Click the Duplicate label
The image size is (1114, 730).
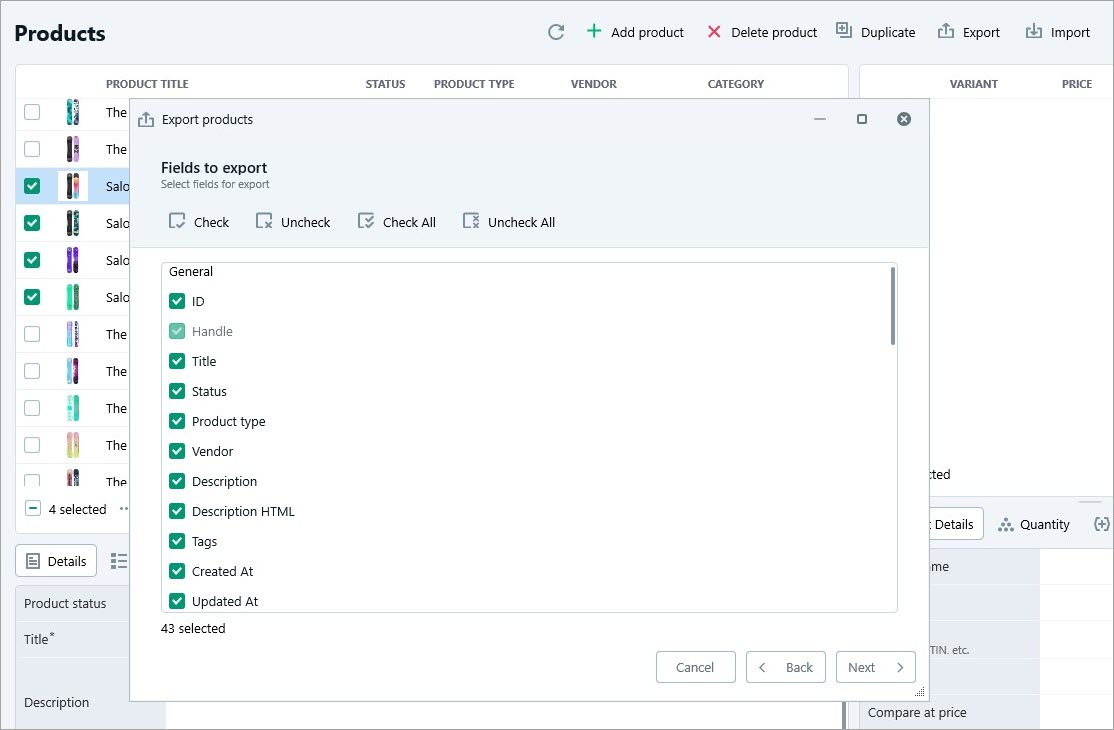coord(888,33)
